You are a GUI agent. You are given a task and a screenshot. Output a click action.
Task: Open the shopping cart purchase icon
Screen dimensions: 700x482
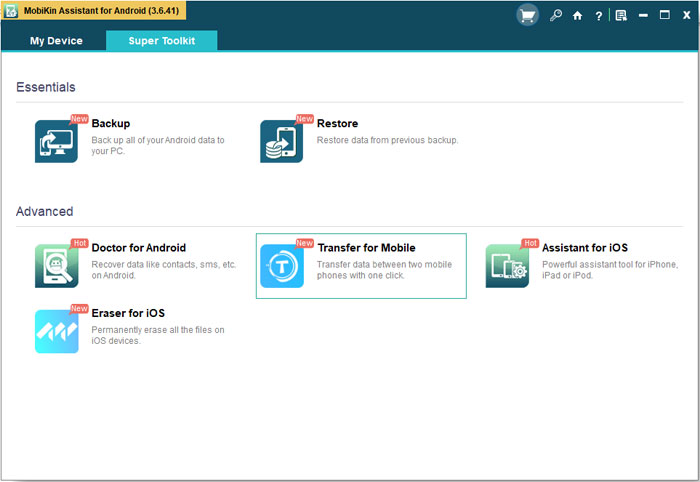[528, 16]
